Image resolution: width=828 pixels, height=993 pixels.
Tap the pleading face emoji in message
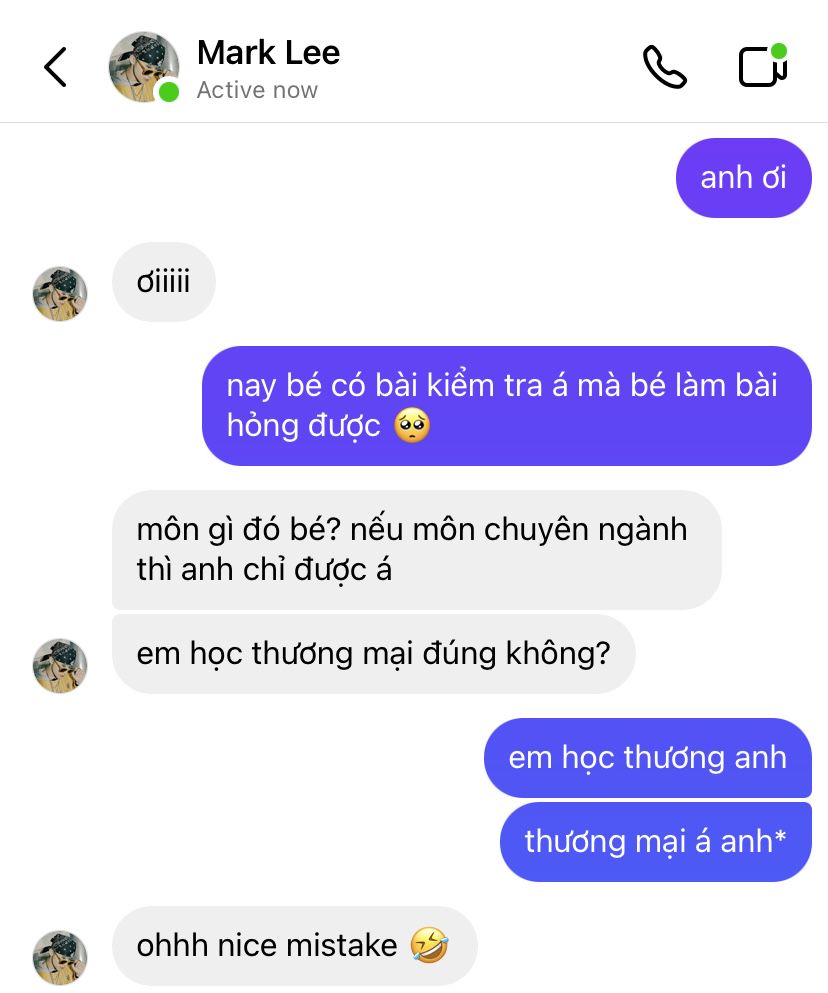coord(412,426)
